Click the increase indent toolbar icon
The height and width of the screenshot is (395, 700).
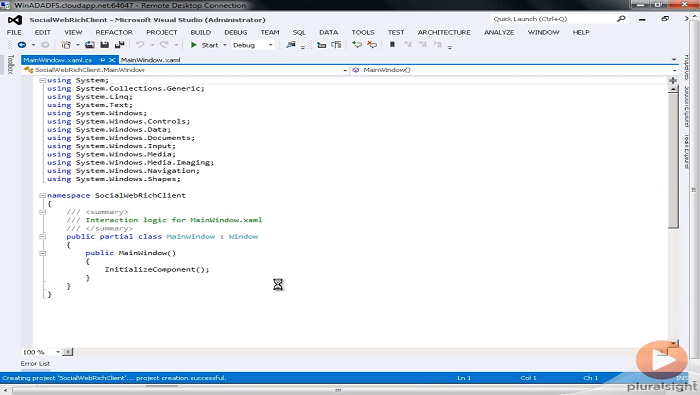coord(336,45)
